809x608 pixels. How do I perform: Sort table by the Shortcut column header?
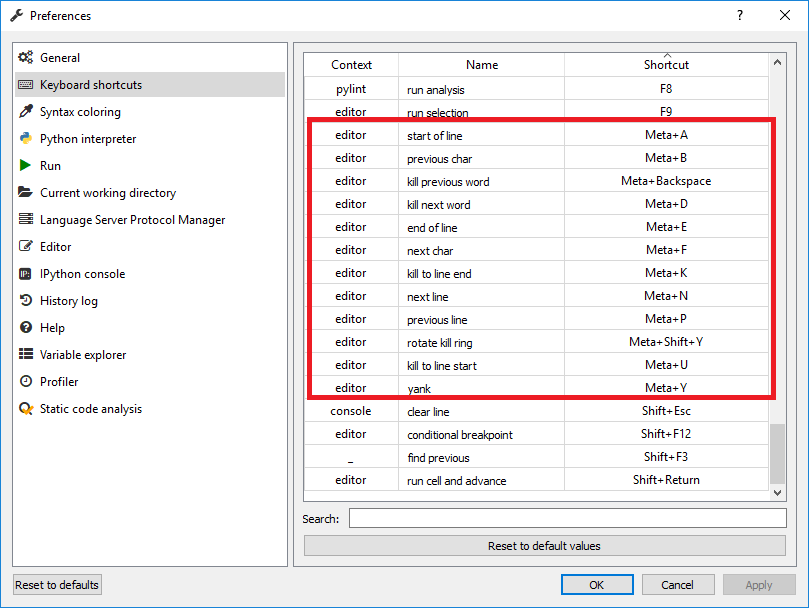pyautogui.click(x=666, y=65)
